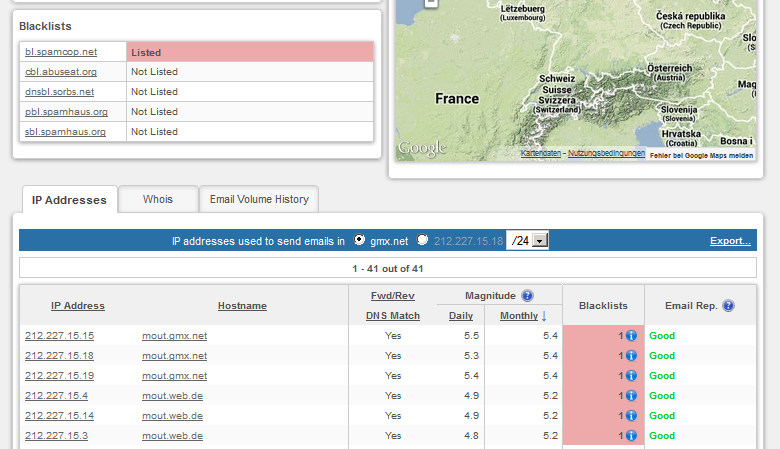Sort by Fwd/Rev DNS Match header

click(392, 306)
